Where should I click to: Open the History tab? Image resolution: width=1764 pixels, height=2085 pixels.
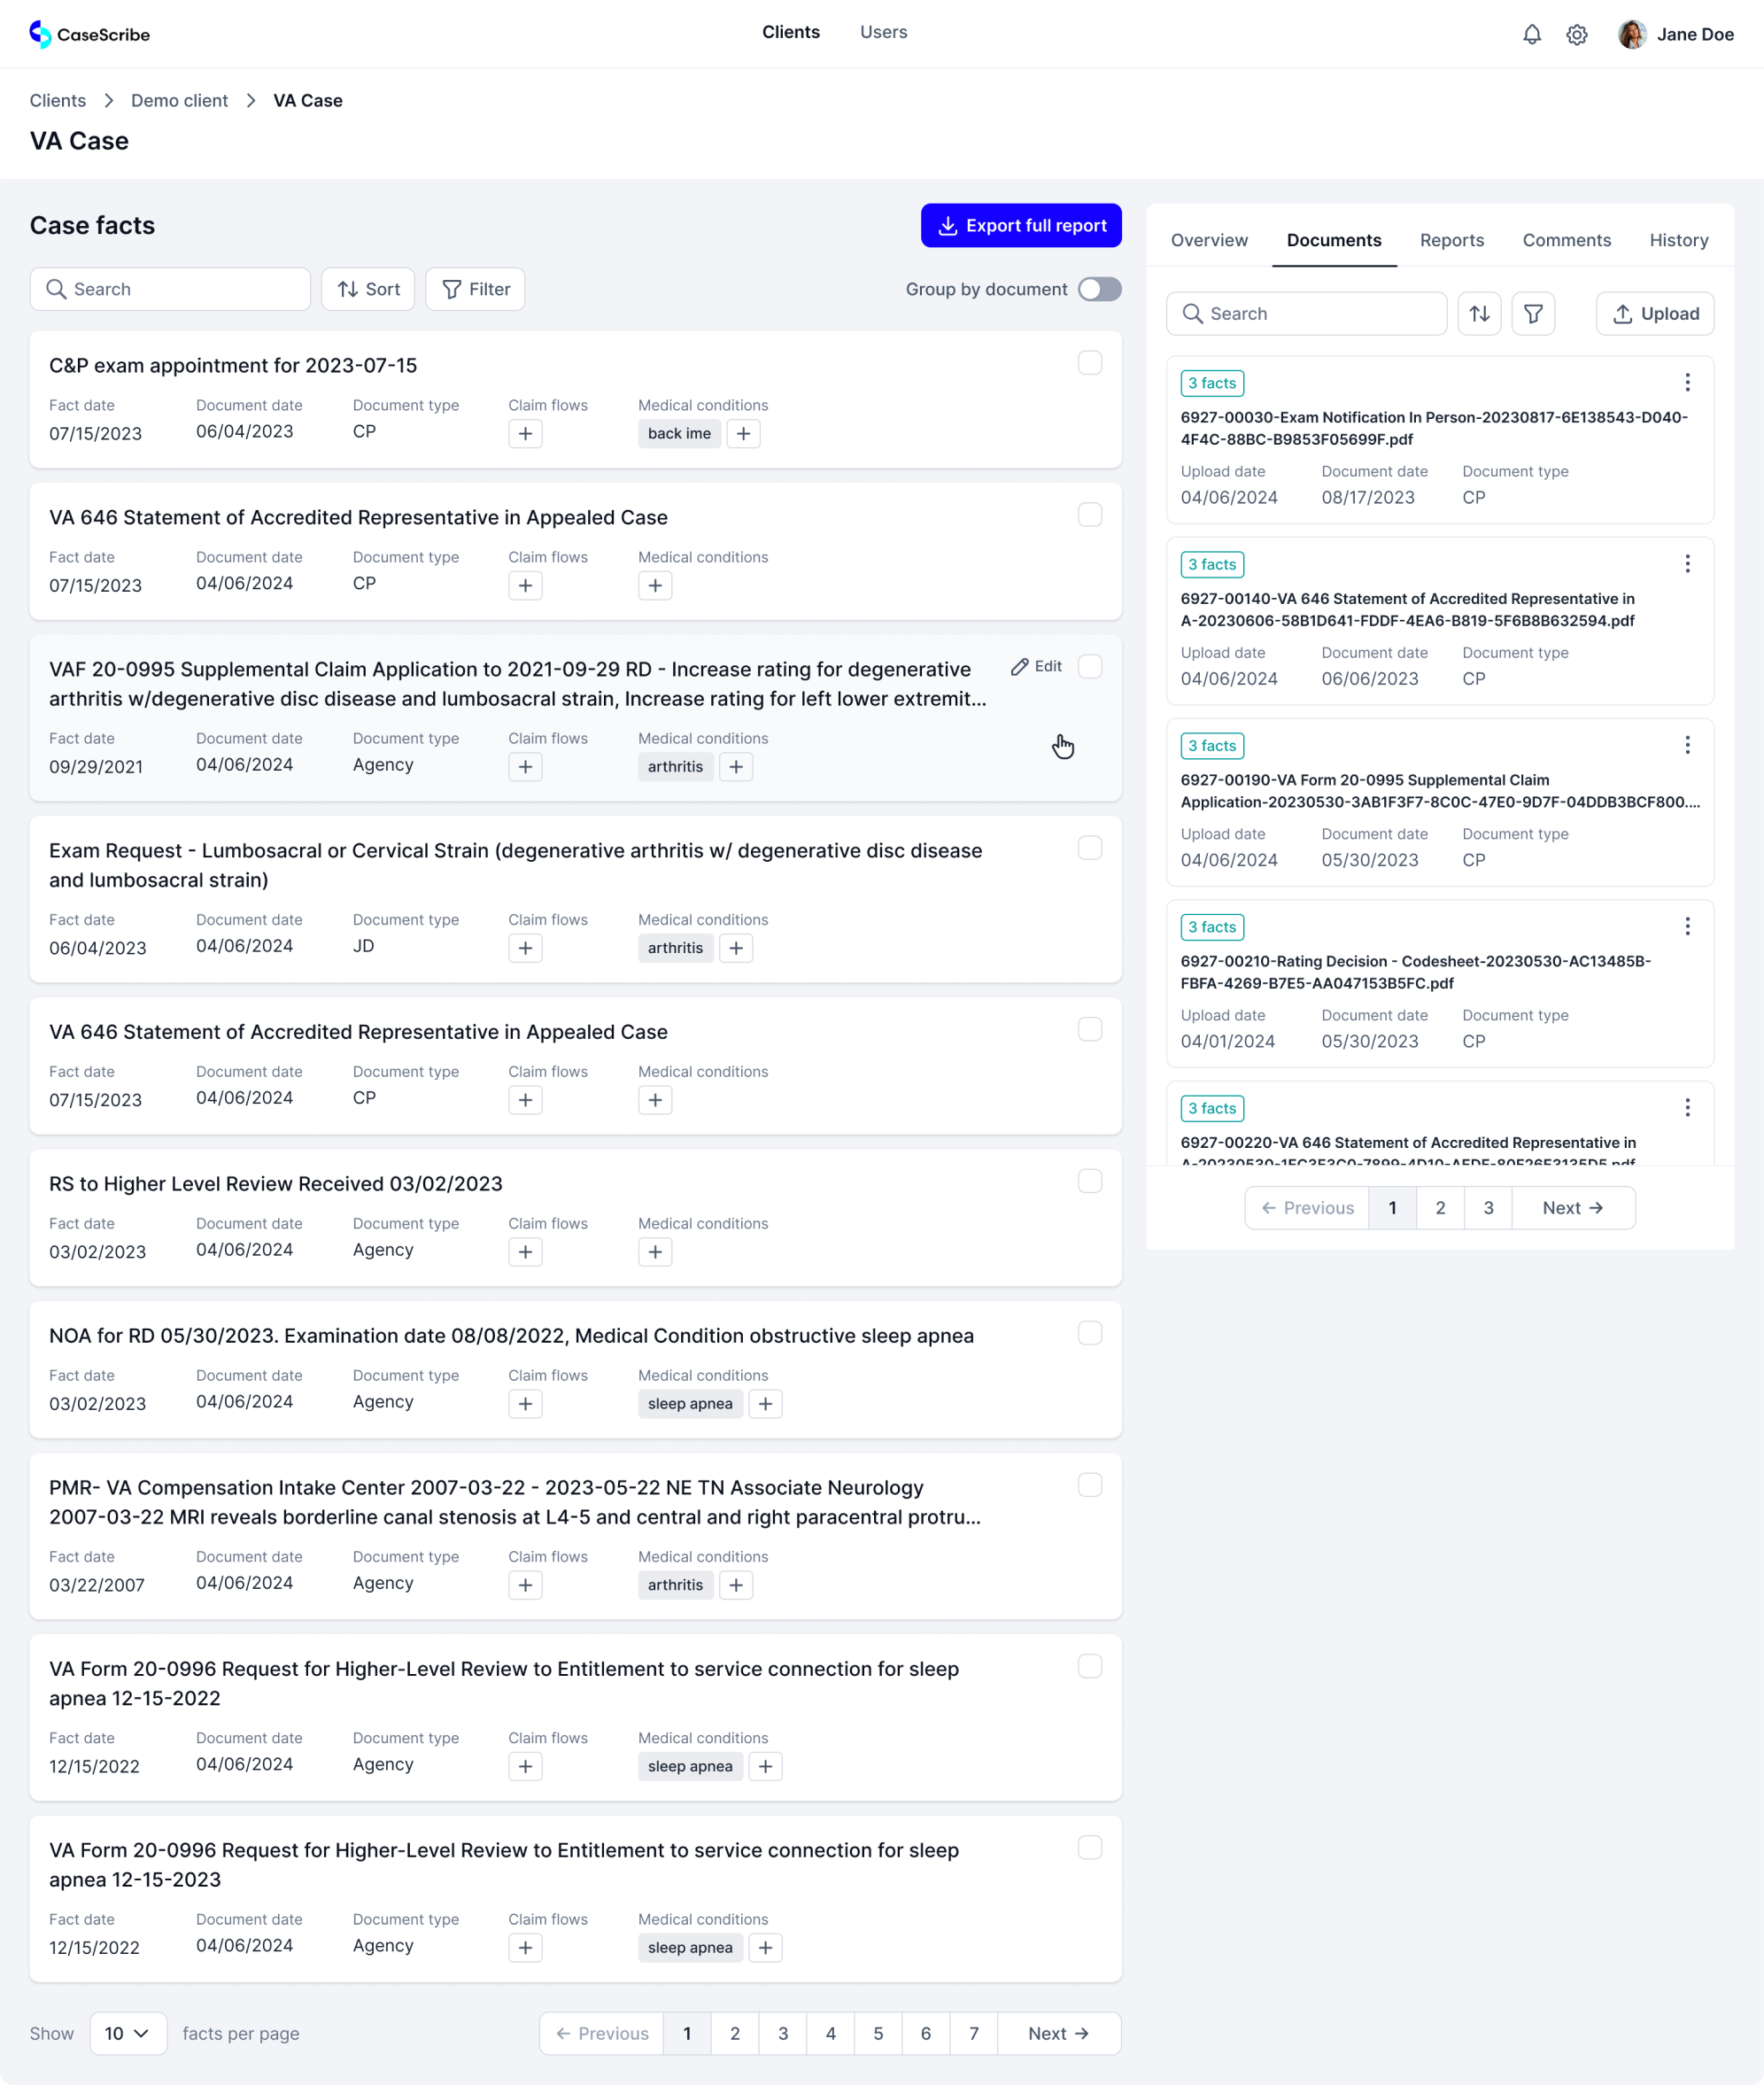coord(1679,240)
